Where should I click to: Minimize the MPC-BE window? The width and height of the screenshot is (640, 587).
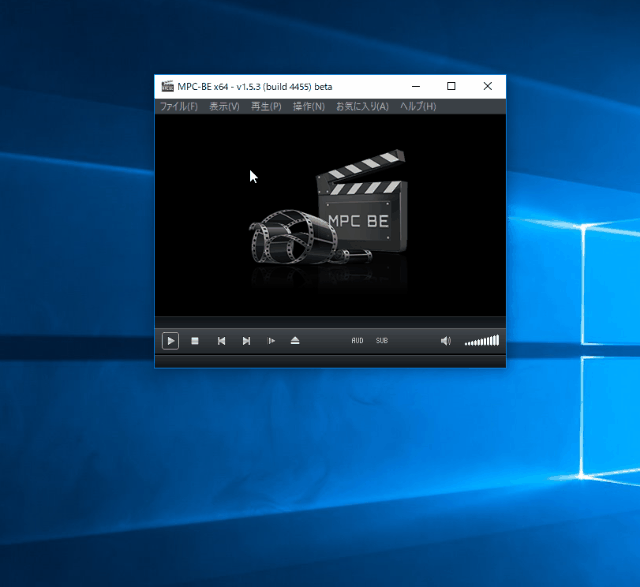416,86
